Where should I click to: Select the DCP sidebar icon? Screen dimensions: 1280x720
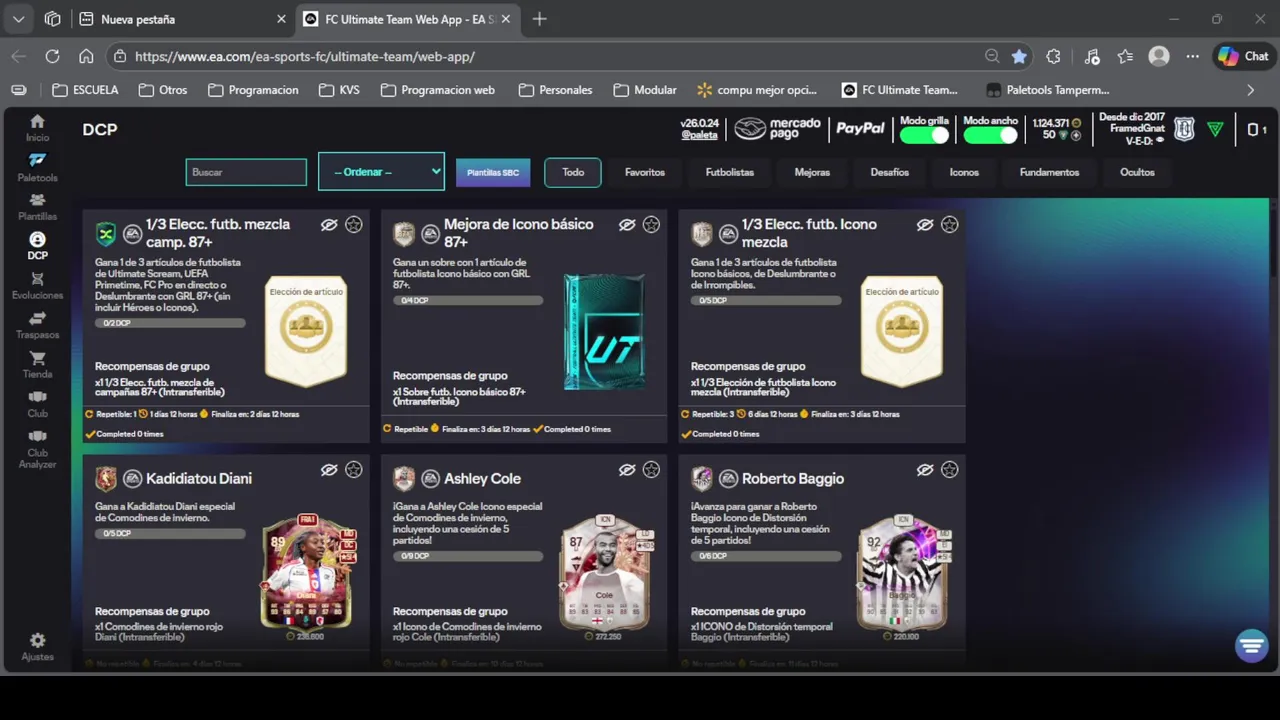point(37,246)
